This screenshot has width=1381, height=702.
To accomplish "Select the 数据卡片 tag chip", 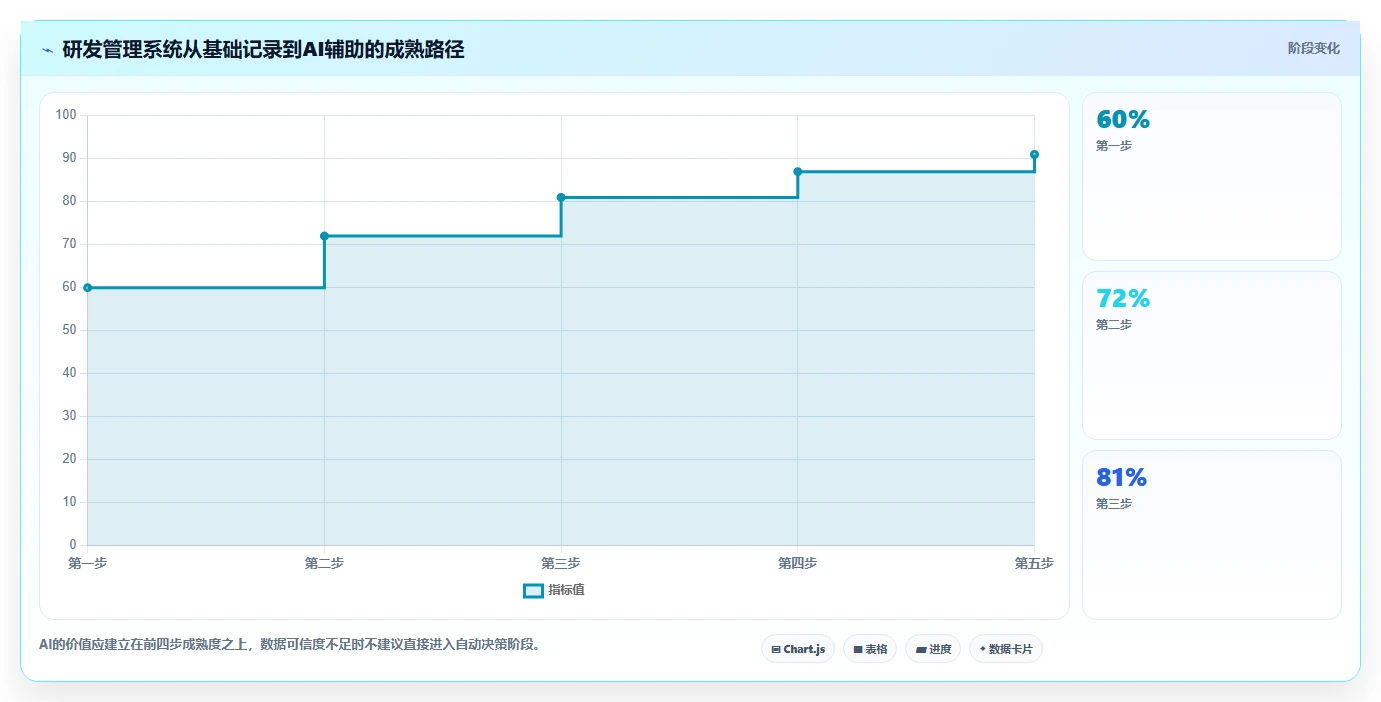I will pyautogui.click(x=1006, y=649).
